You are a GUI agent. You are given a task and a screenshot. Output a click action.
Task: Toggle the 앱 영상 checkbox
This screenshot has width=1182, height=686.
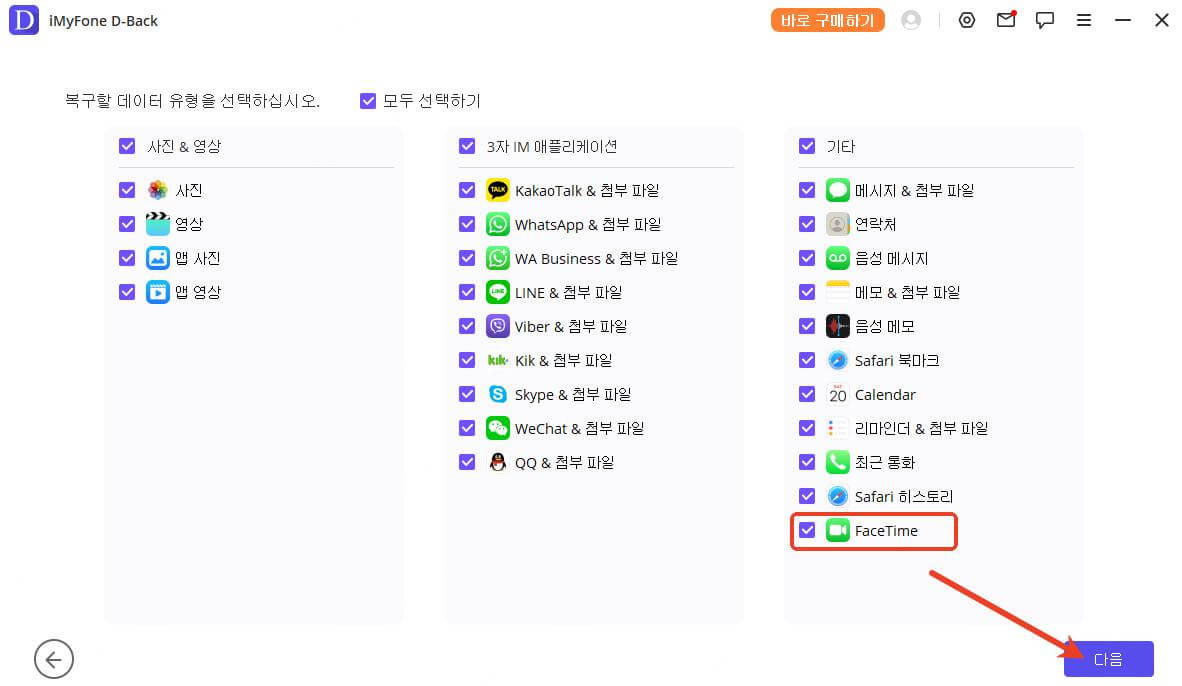pyautogui.click(x=127, y=292)
